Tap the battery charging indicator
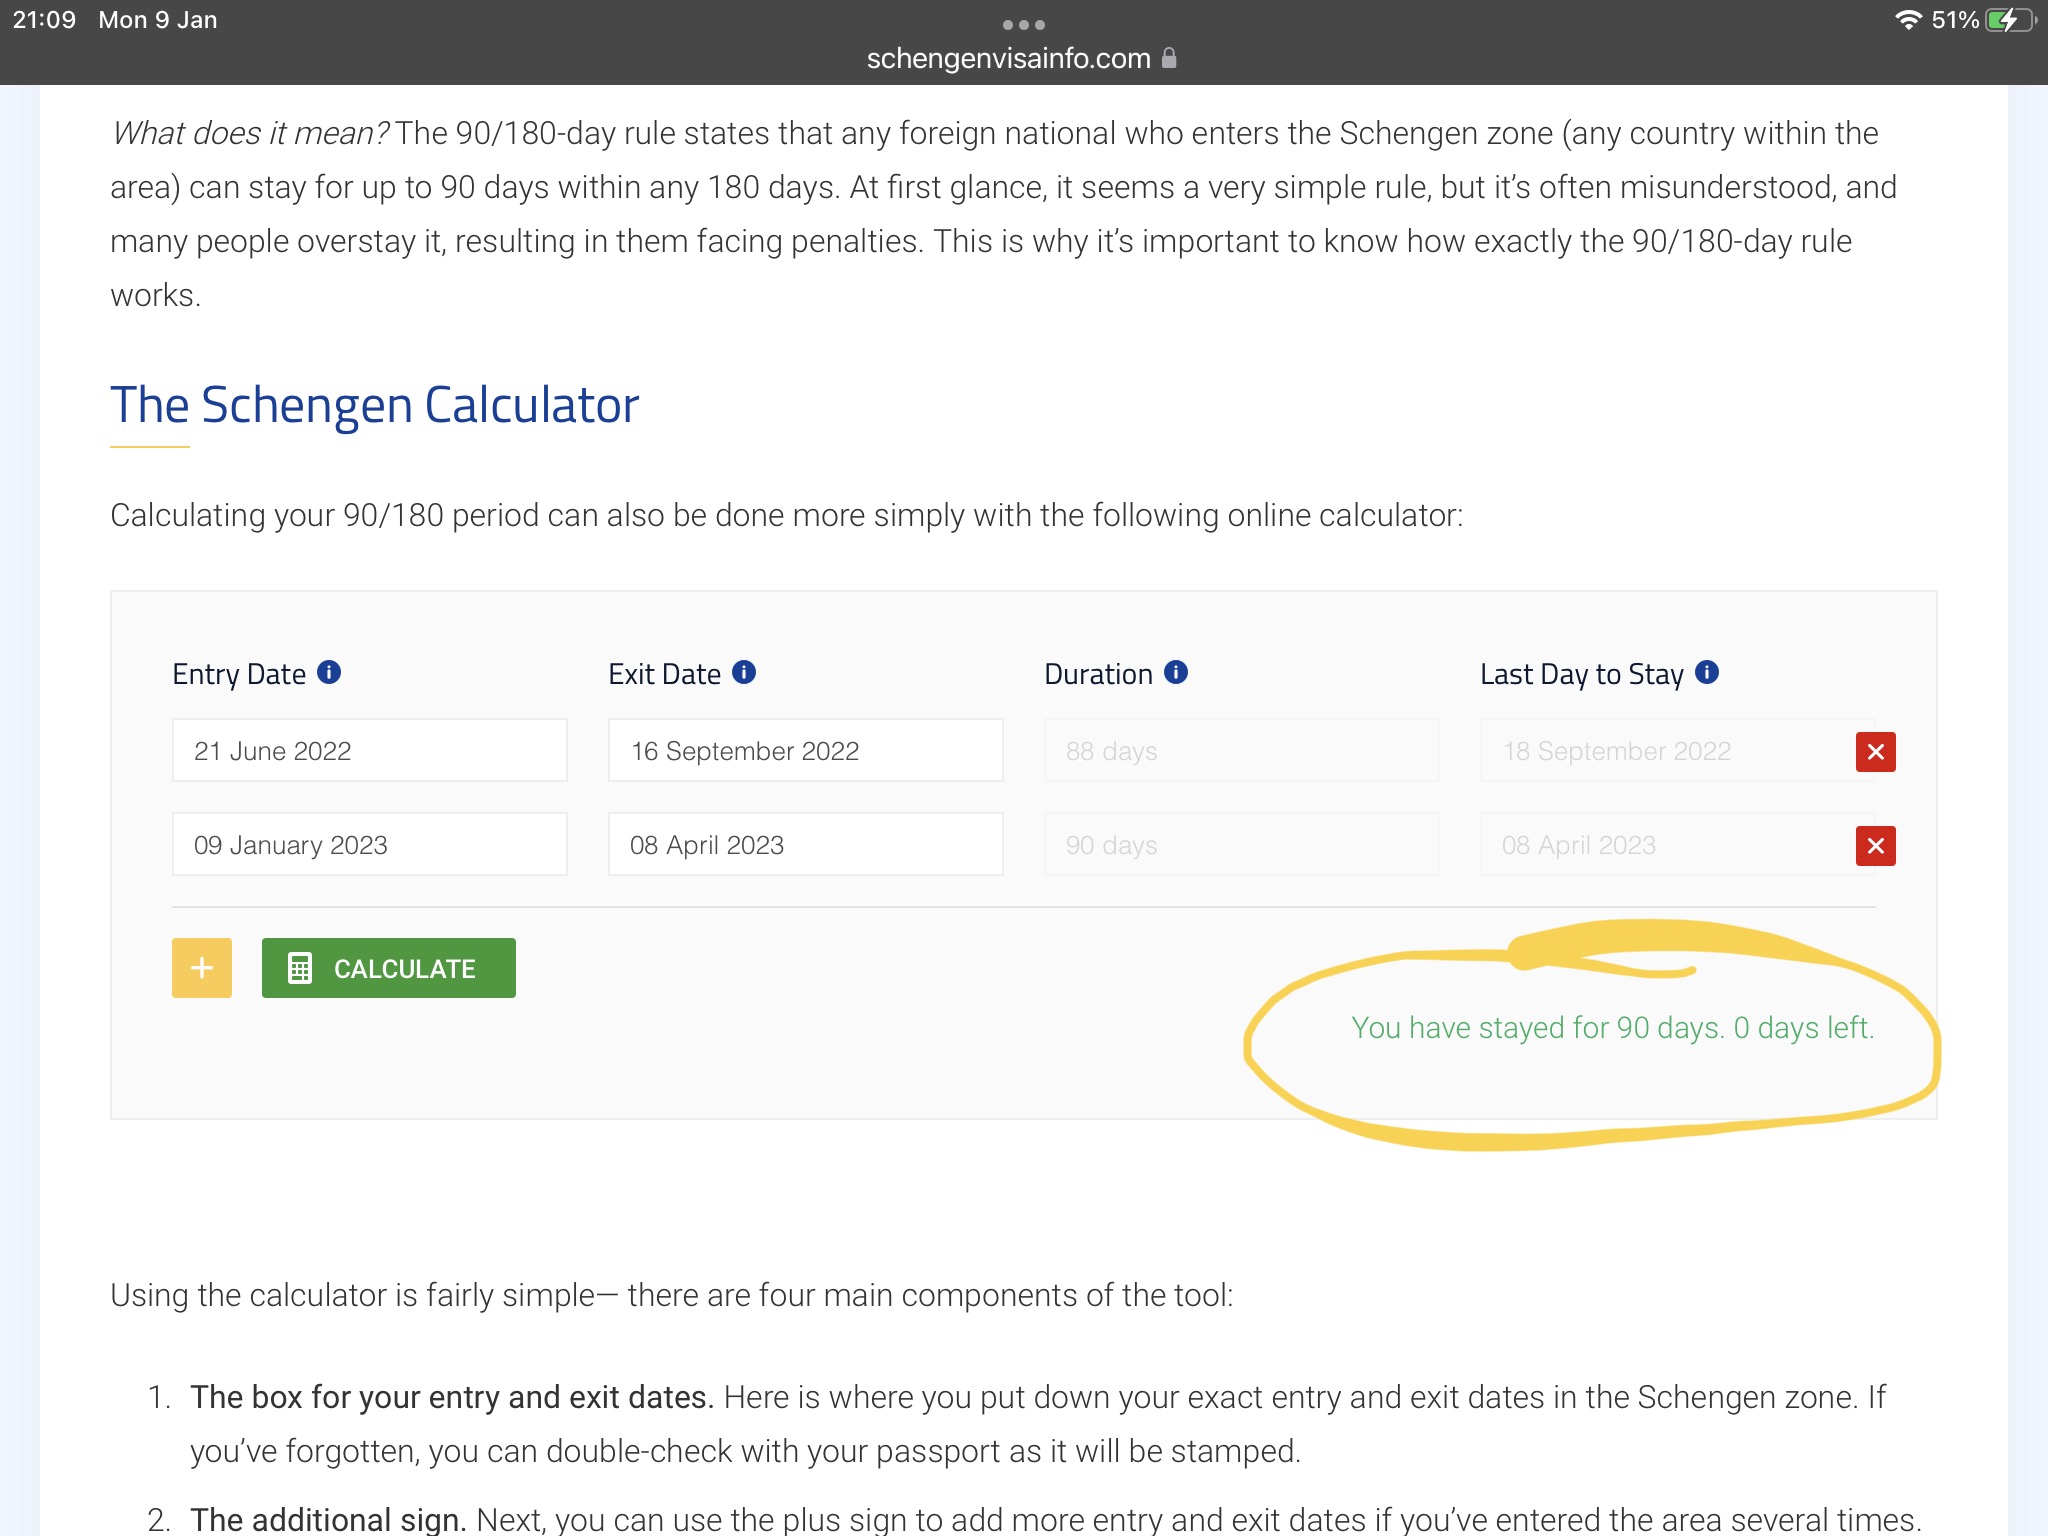The width and height of the screenshot is (2048, 1536). (2010, 20)
